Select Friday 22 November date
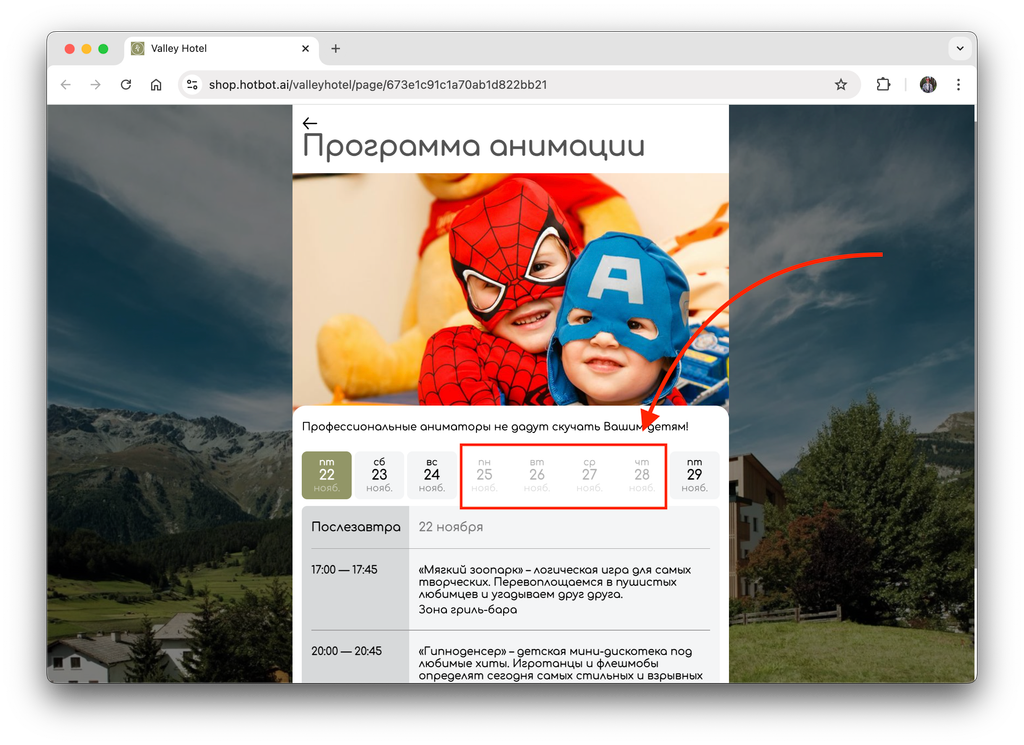 click(x=327, y=475)
